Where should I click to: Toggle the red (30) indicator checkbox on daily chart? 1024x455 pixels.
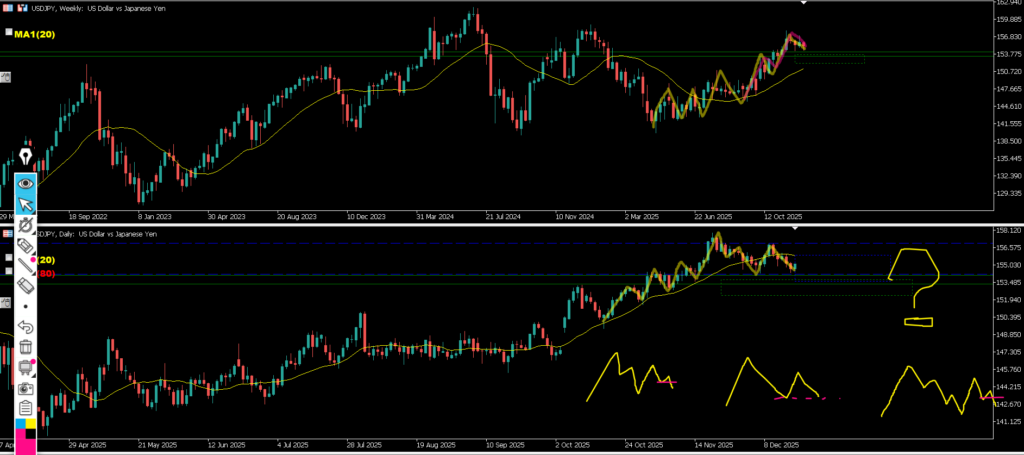pyautogui.click(x=8, y=272)
